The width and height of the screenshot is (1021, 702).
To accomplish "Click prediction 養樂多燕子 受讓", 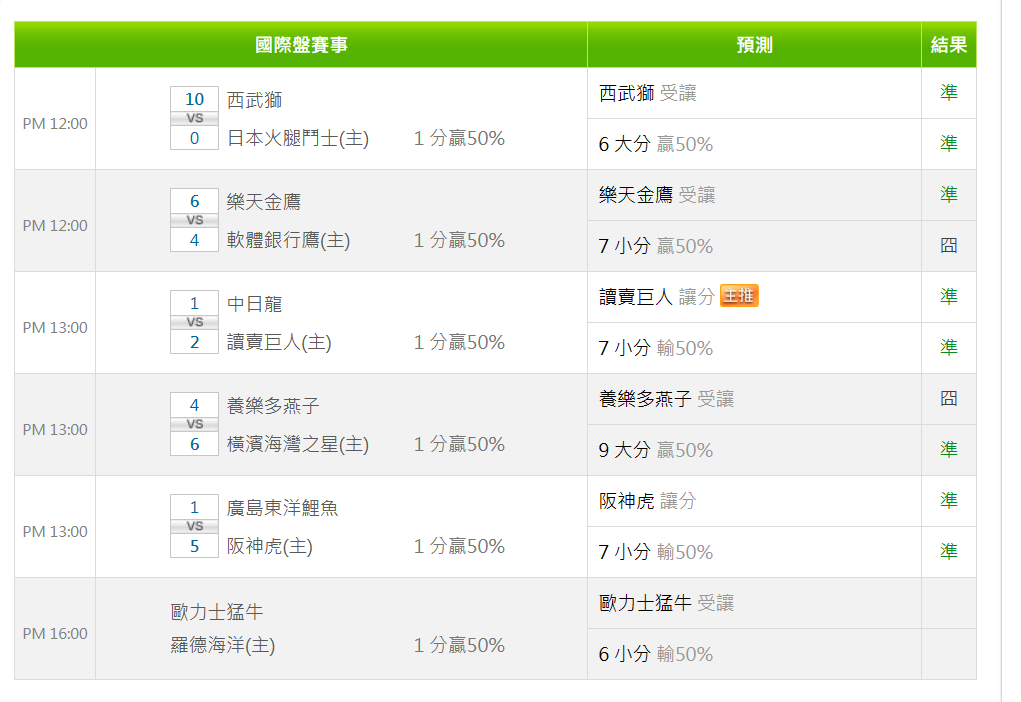I will pyautogui.click(x=666, y=399).
